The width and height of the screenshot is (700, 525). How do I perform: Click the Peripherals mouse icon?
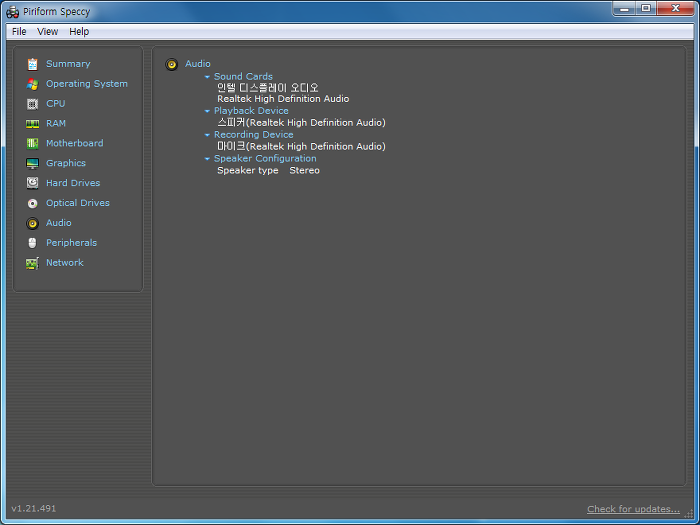click(x=32, y=243)
